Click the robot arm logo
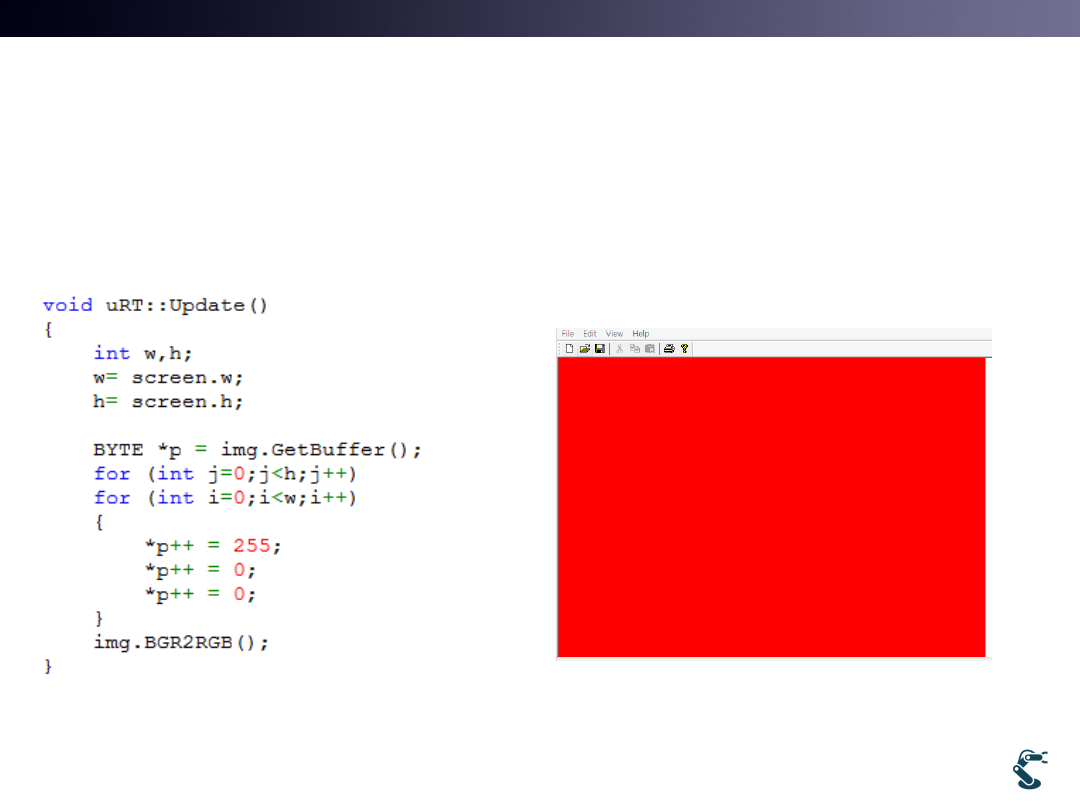Image resolution: width=1080 pixels, height=810 pixels. point(1030,769)
